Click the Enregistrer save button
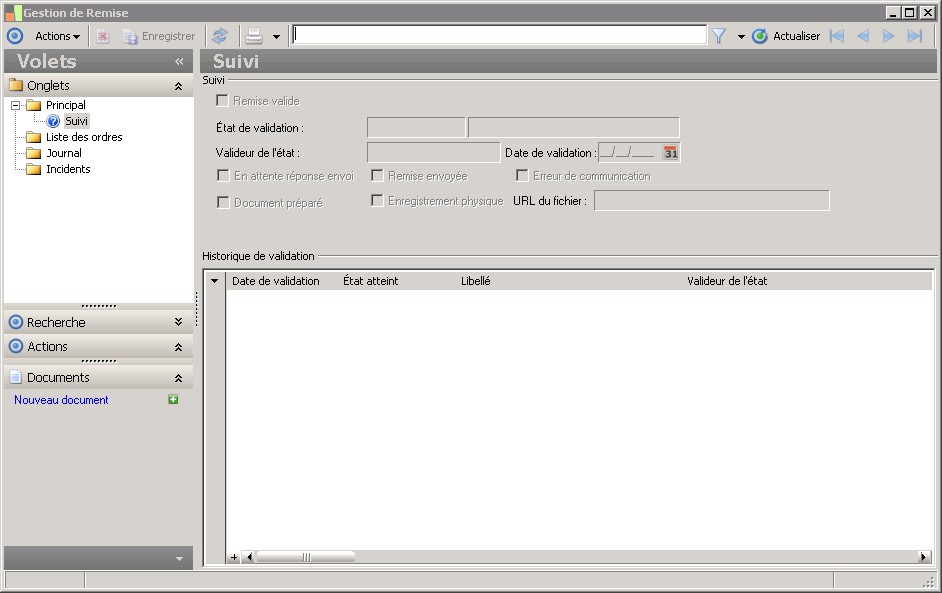 (159, 36)
